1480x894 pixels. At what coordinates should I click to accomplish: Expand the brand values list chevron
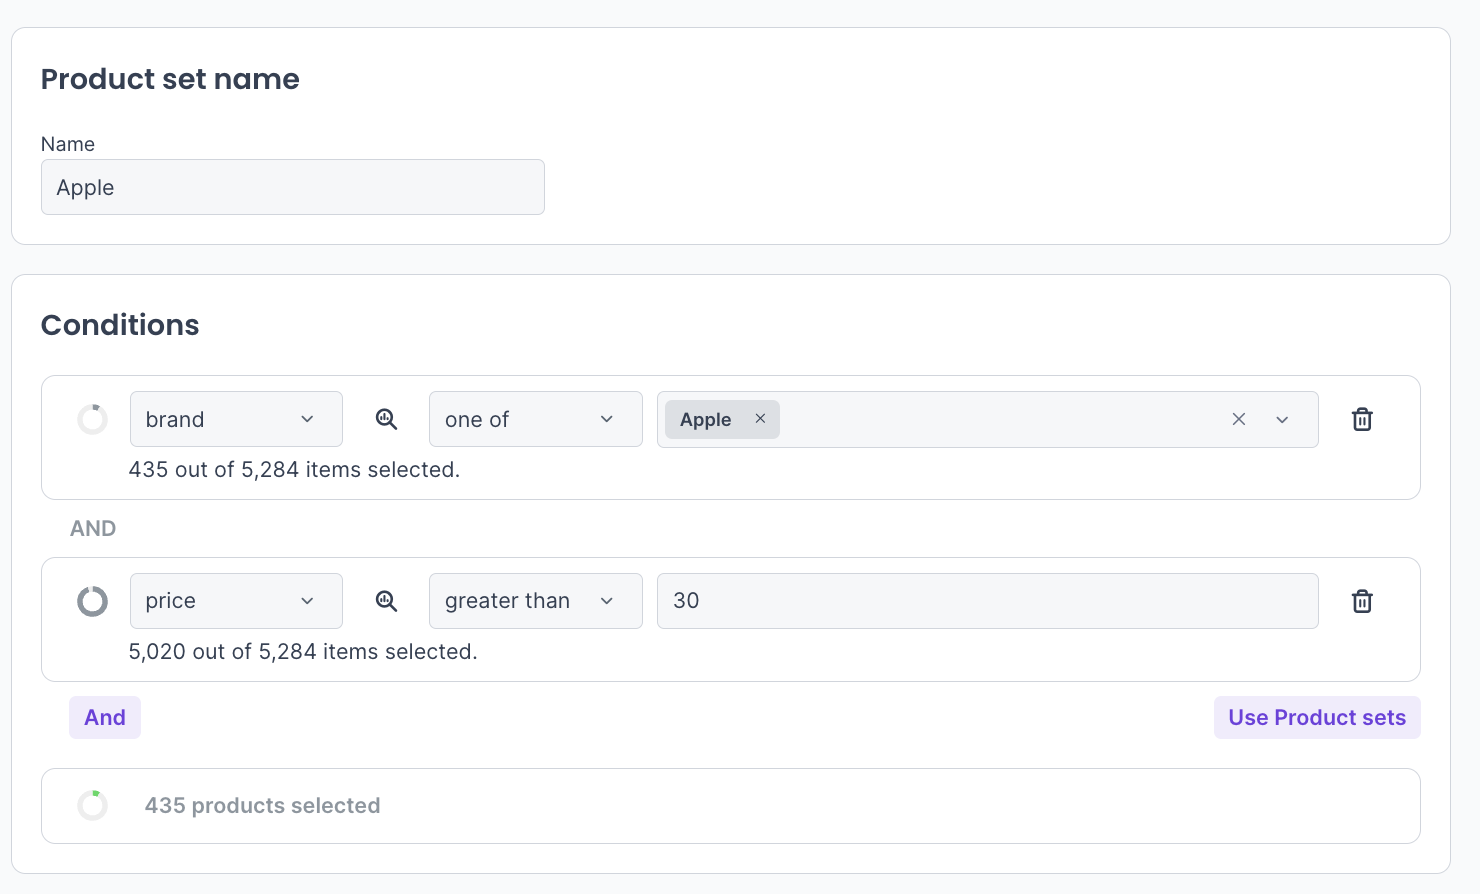tap(1282, 419)
